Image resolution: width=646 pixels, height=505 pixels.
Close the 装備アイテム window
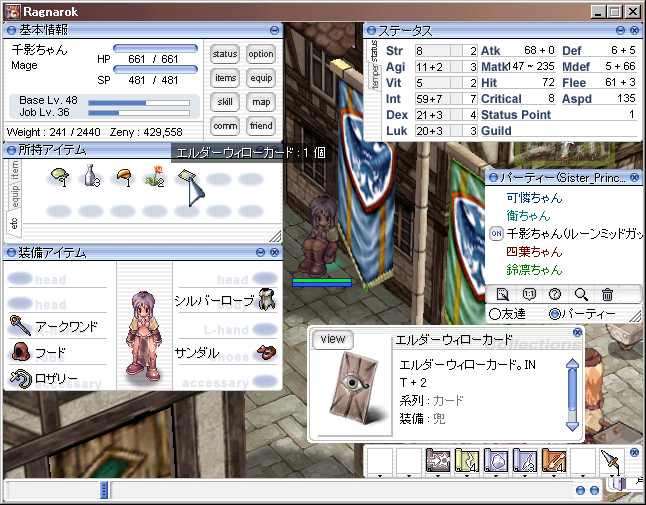[x=274, y=252]
